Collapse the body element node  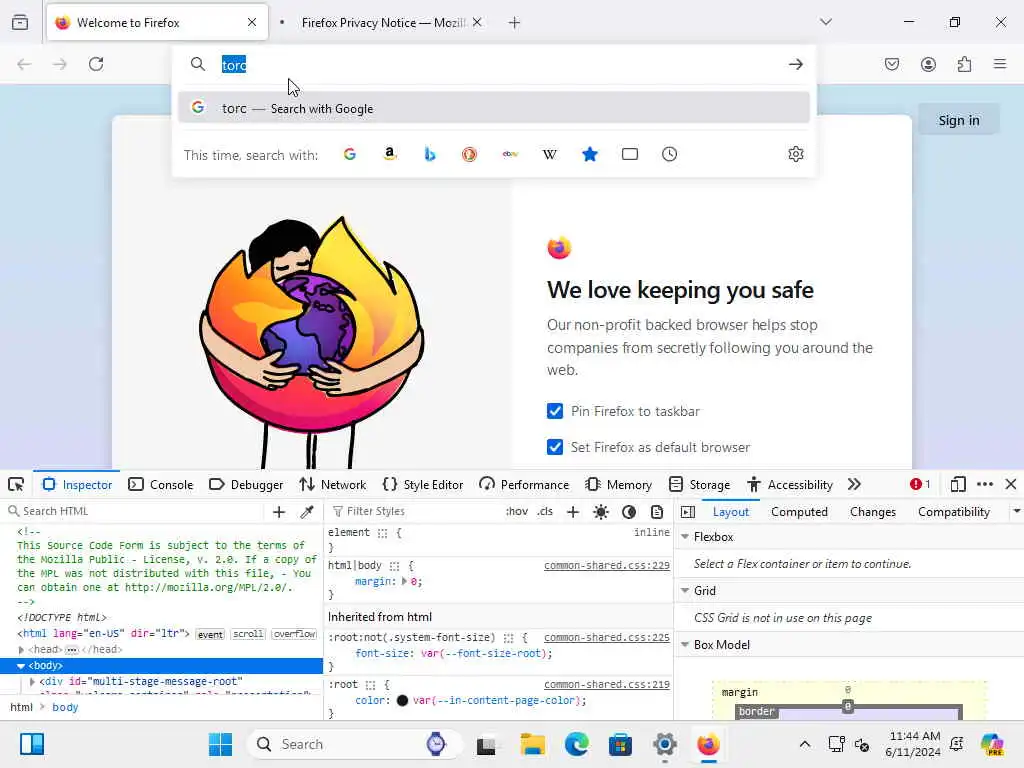21,665
